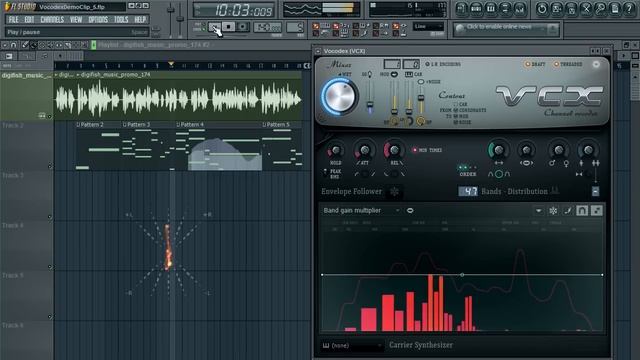Click the white envelope control point on band line
The image size is (640, 360).
coord(462,275)
